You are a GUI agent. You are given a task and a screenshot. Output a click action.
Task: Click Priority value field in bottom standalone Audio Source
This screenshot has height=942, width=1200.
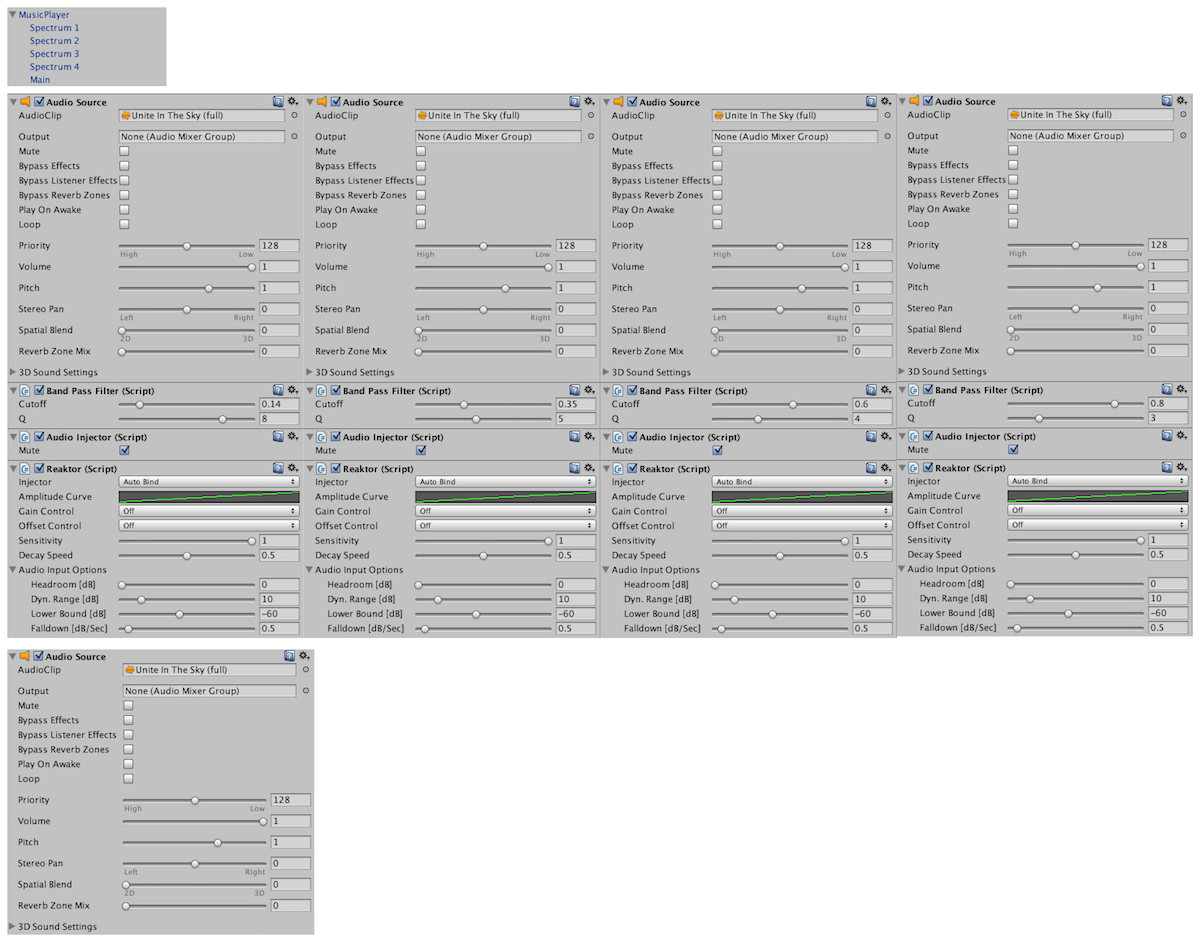290,800
